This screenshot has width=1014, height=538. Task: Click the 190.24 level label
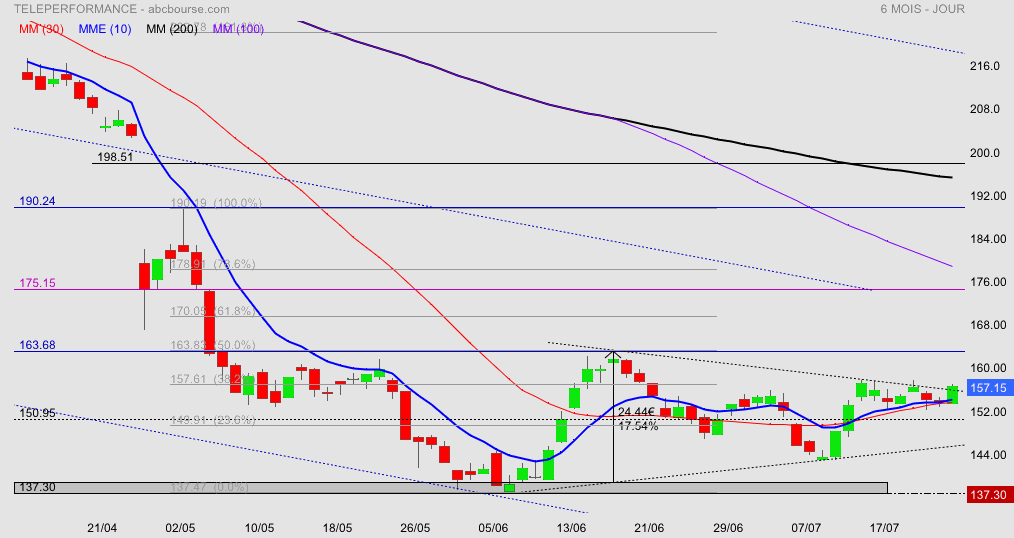tap(37, 201)
